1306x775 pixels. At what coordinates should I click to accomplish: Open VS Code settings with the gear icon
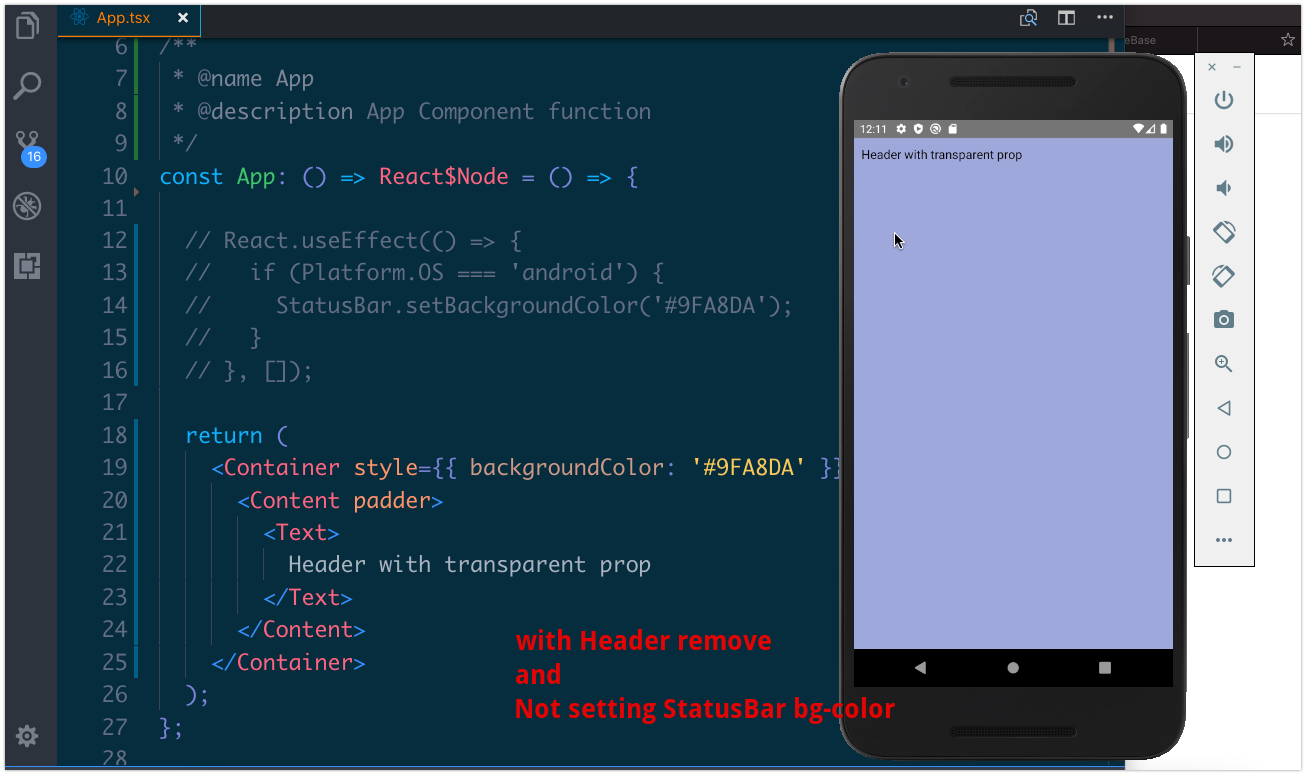[x=29, y=736]
